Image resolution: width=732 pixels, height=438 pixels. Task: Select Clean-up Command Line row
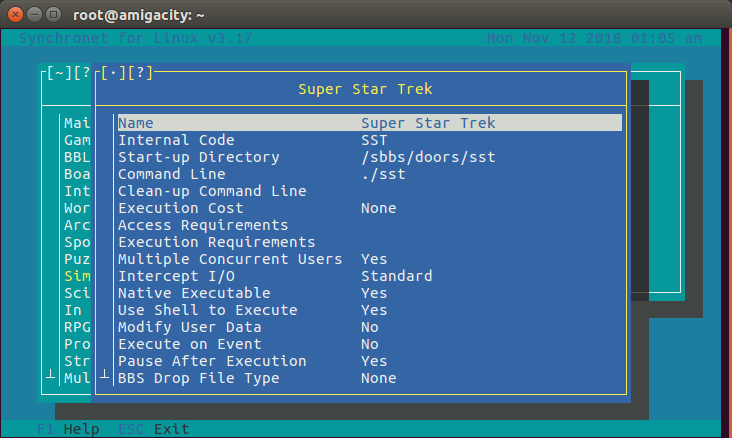point(369,191)
